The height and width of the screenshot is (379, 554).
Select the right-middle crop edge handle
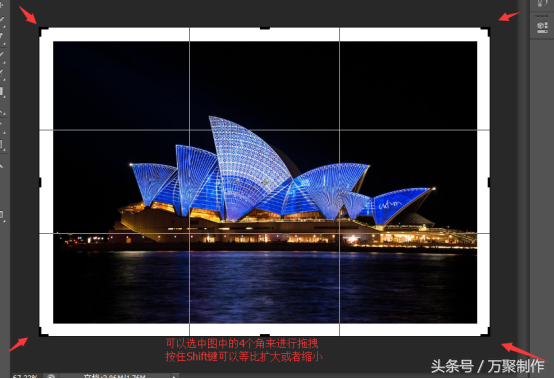tap(489, 183)
